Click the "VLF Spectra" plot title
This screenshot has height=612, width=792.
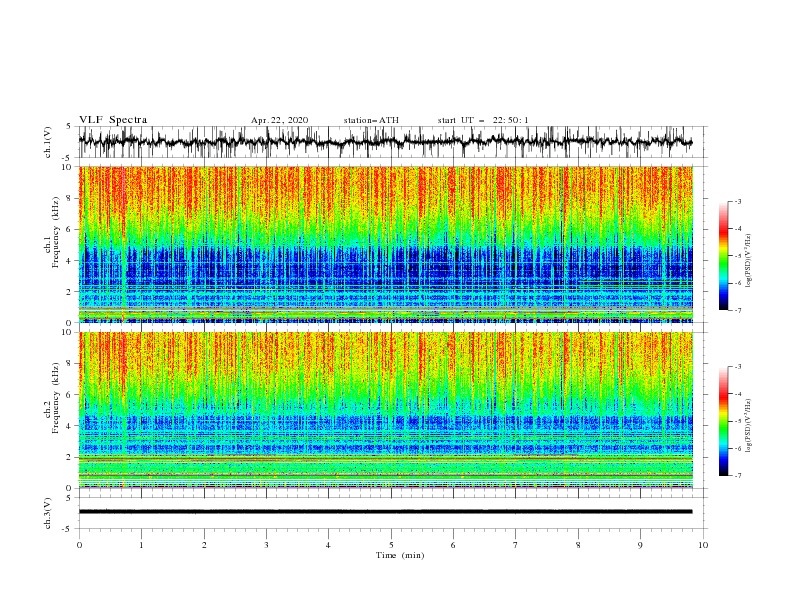pos(113,120)
